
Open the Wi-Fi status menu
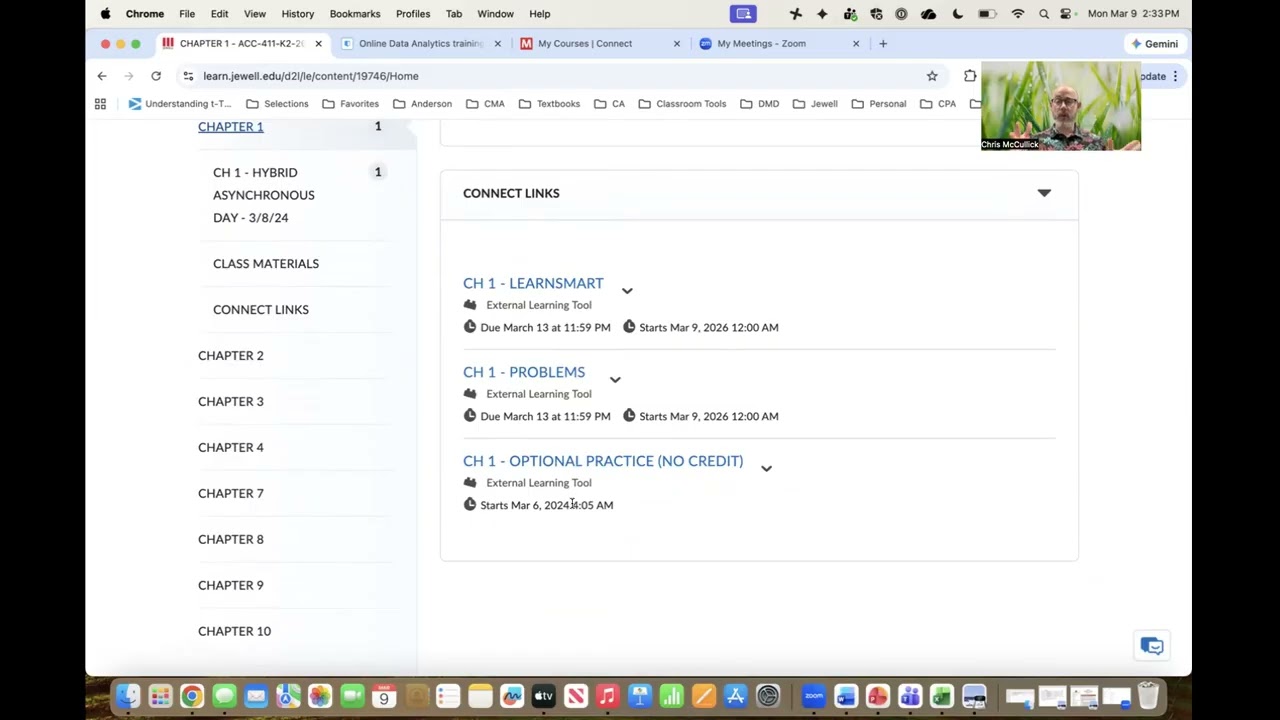point(1018,14)
